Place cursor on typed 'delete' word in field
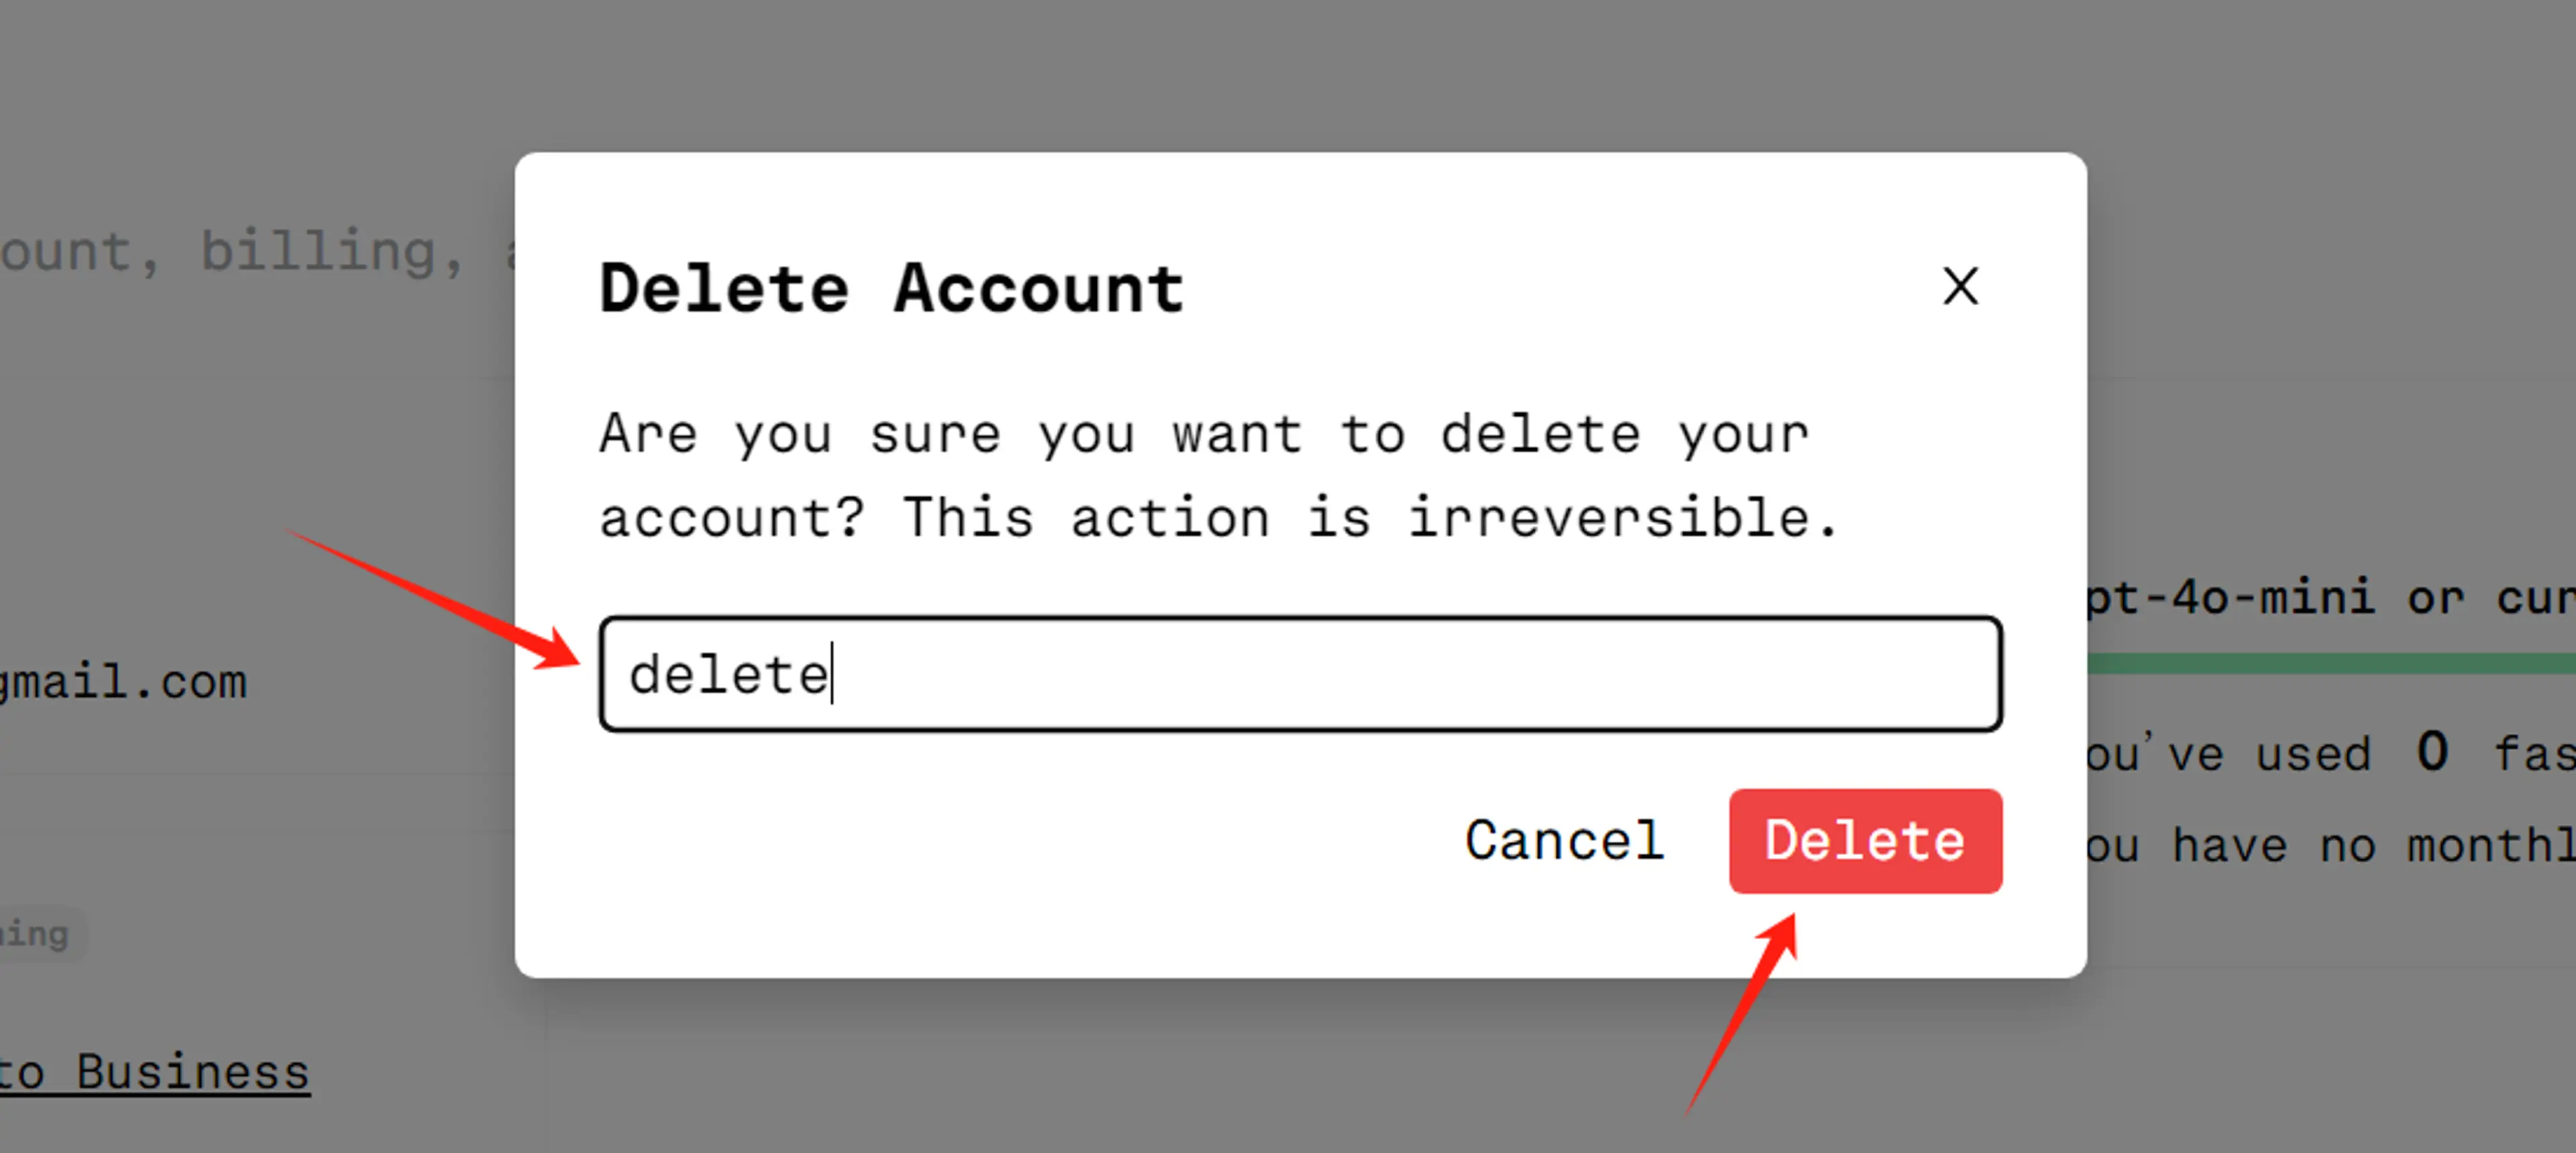The image size is (2576, 1153). (x=728, y=675)
